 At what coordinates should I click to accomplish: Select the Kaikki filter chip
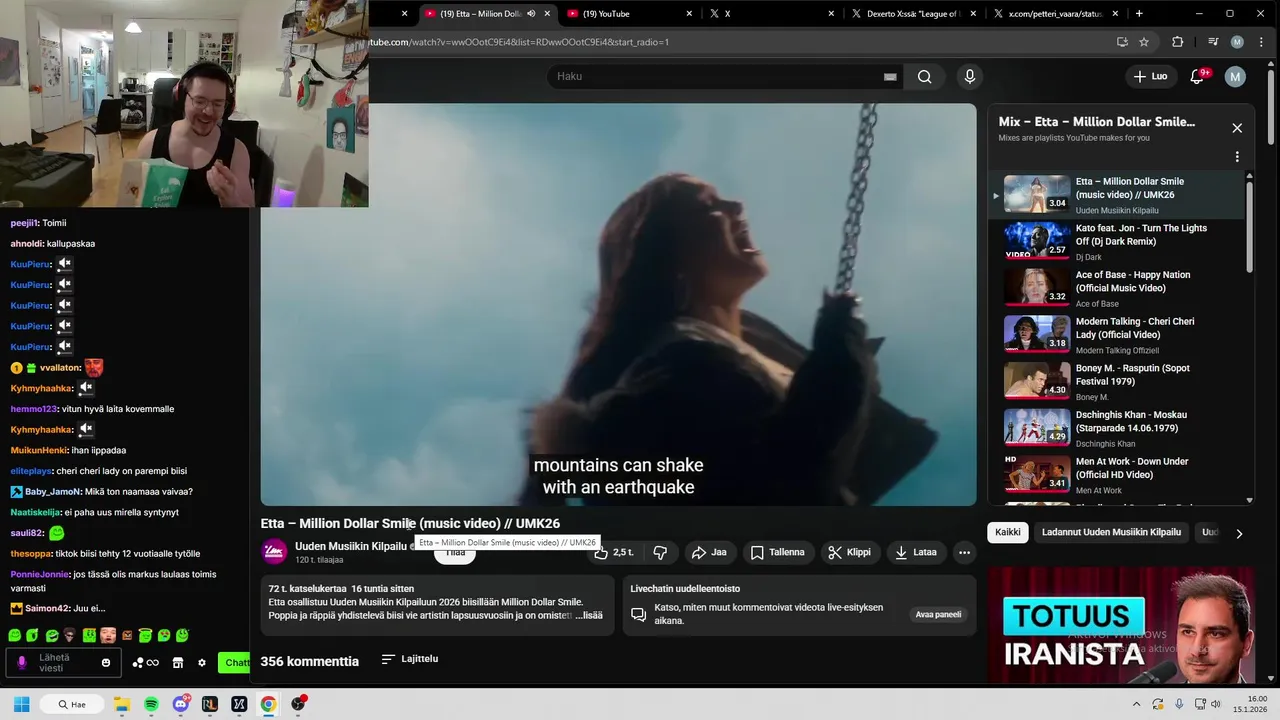pyautogui.click(x=1008, y=532)
